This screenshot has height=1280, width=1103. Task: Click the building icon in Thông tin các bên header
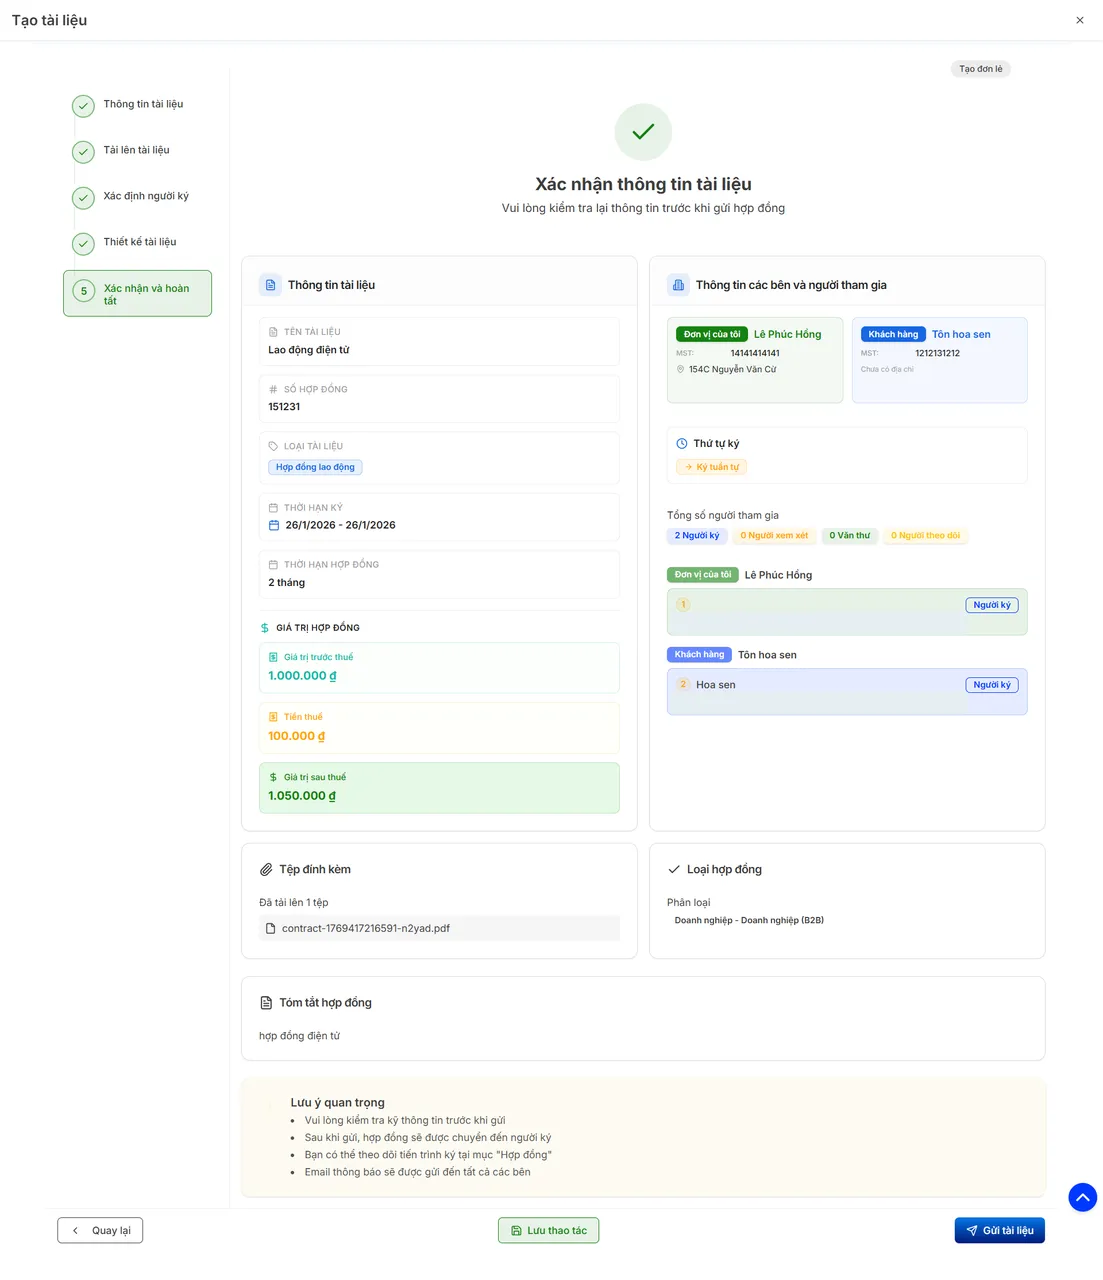tap(678, 285)
